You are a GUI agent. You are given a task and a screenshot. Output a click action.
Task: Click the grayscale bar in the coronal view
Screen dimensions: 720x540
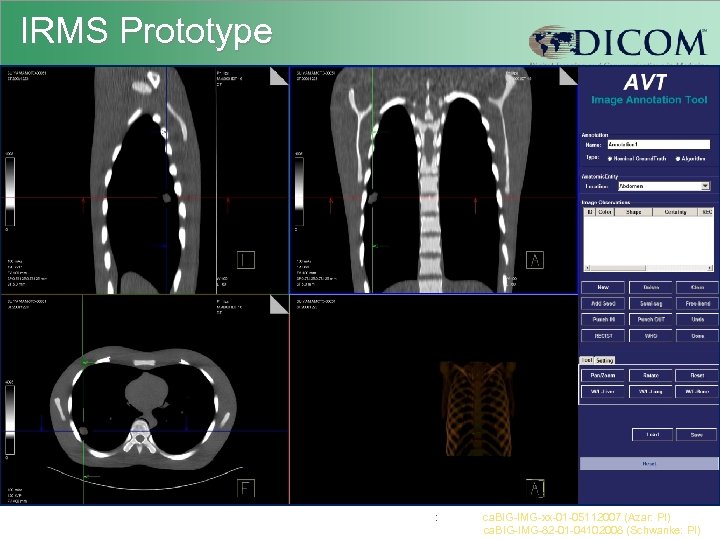[299, 191]
